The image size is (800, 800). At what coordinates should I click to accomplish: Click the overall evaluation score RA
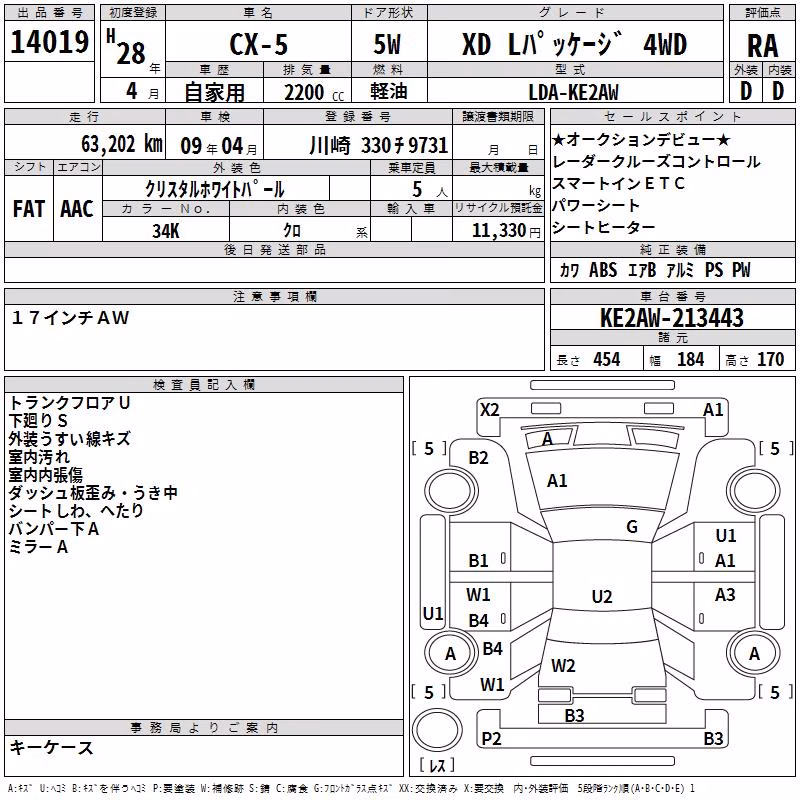tap(763, 46)
